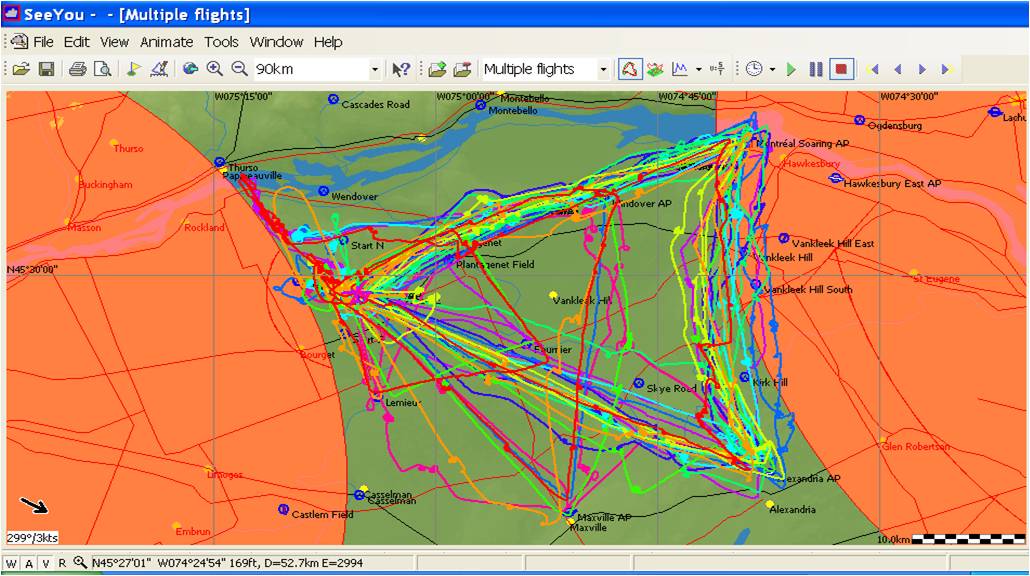Click the globe map view icon
Screen dimensions: 1030x576
point(190,69)
